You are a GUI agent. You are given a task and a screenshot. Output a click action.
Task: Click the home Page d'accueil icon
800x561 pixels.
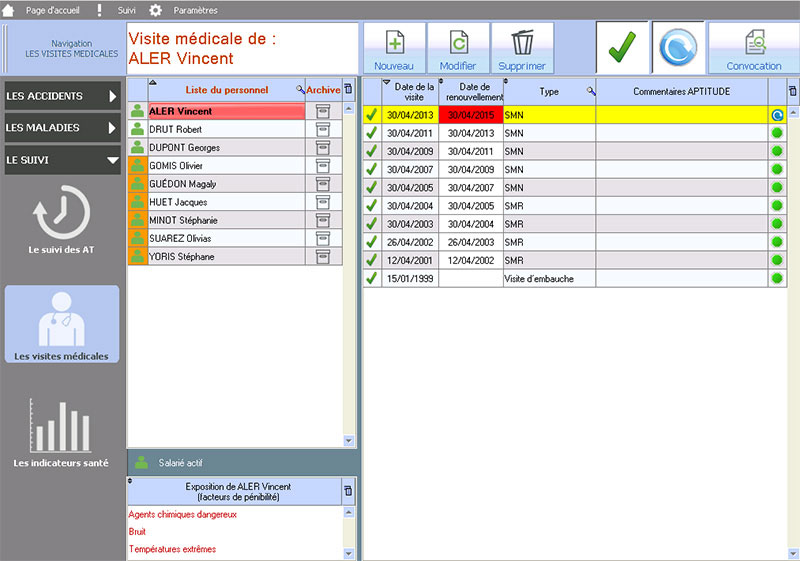point(8,10)
